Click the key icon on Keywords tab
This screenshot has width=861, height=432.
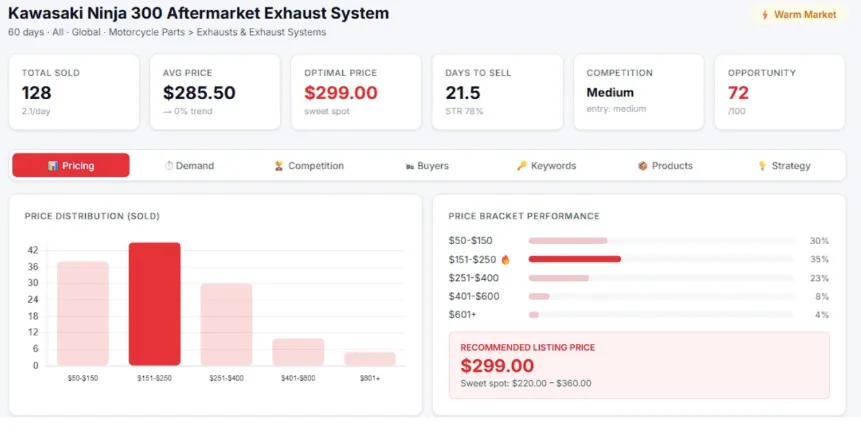point(522,166)
